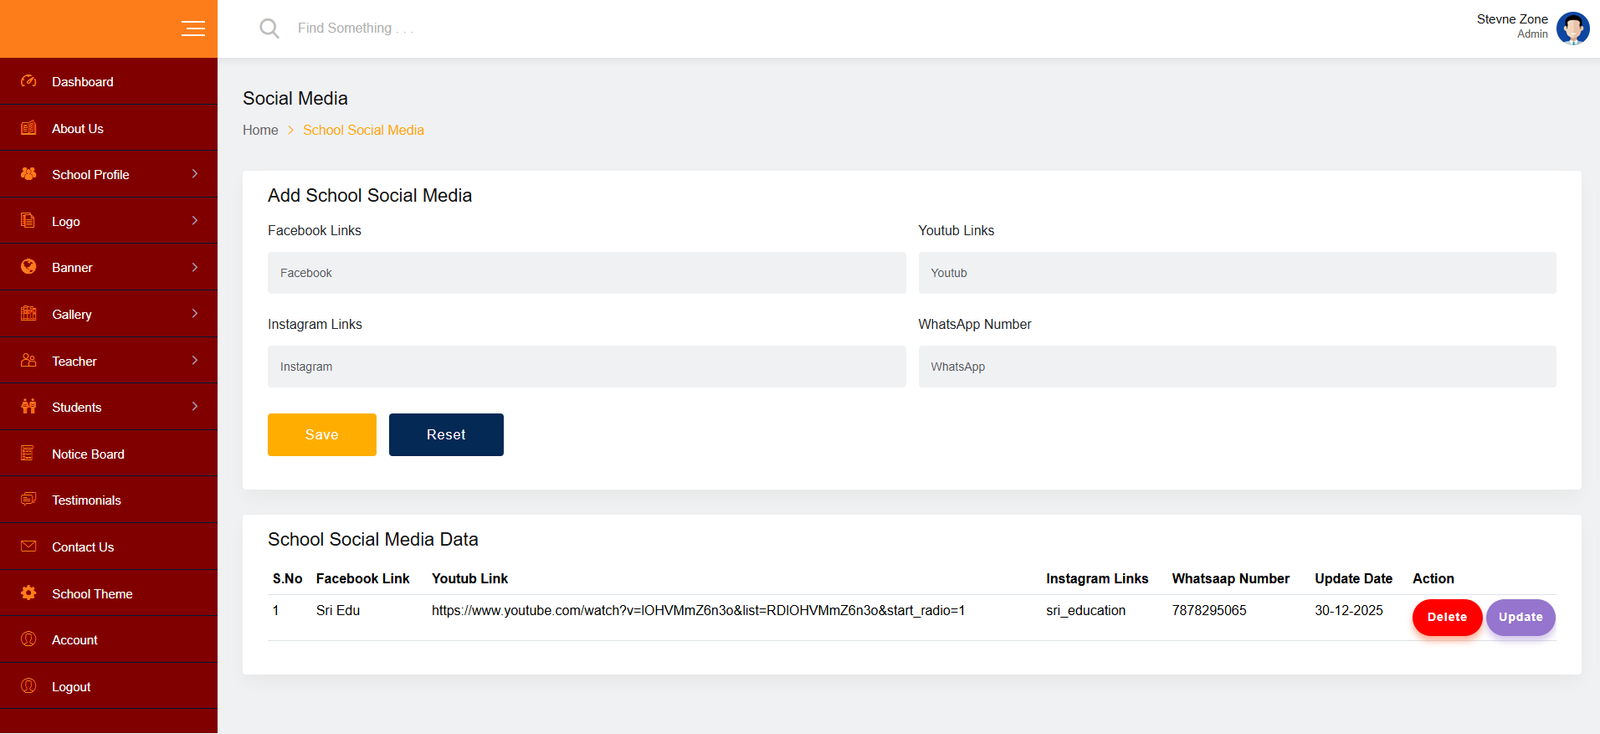Select Testimonials from sidebar
This screenshot has width=1600, height=734.
[108, 500]
